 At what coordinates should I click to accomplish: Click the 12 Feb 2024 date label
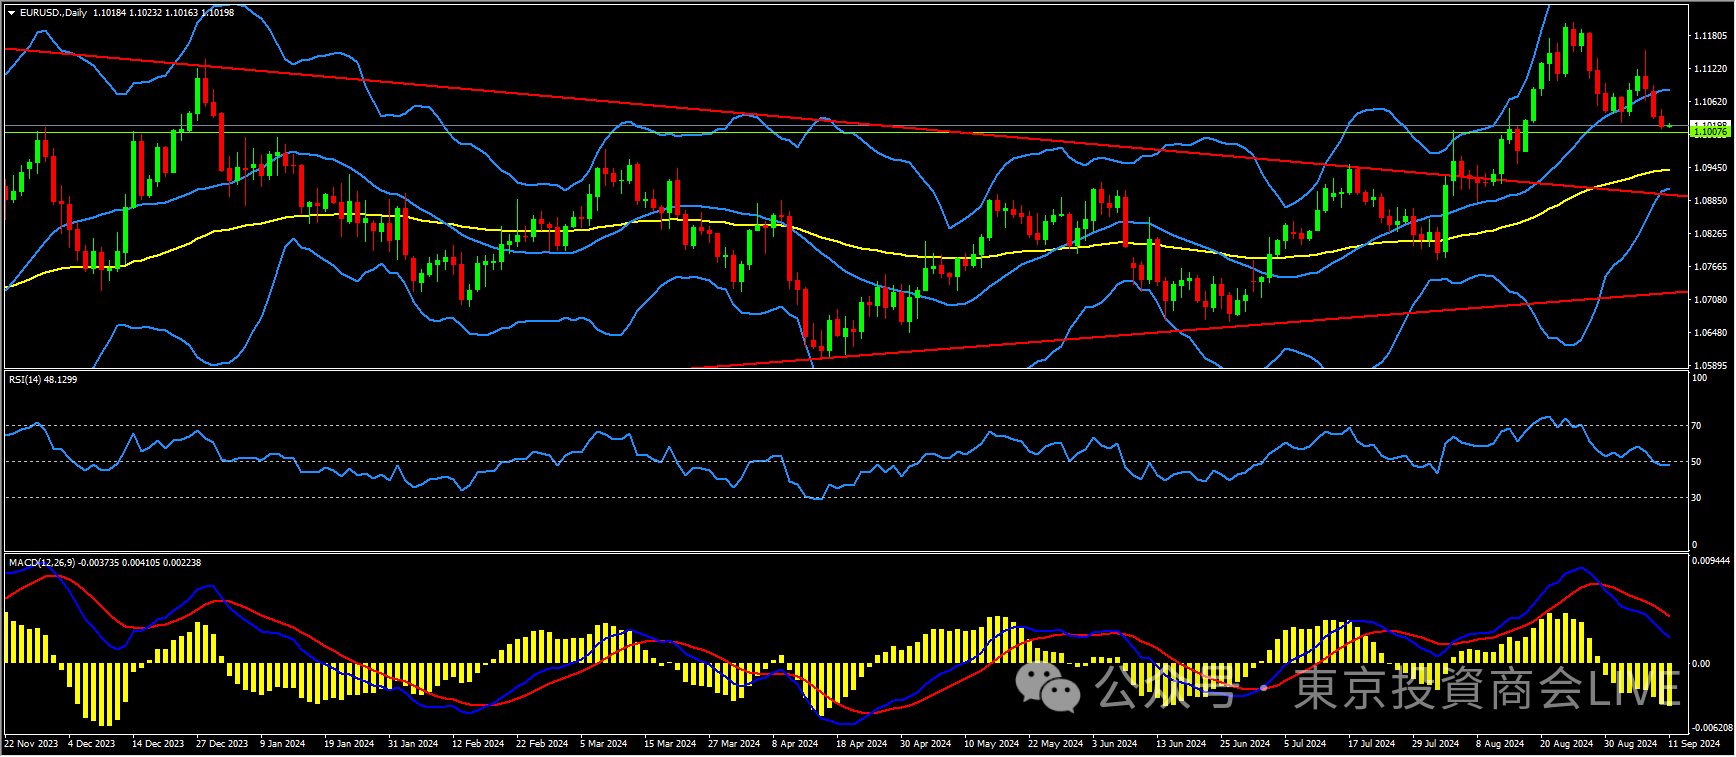tap(478, 744)
